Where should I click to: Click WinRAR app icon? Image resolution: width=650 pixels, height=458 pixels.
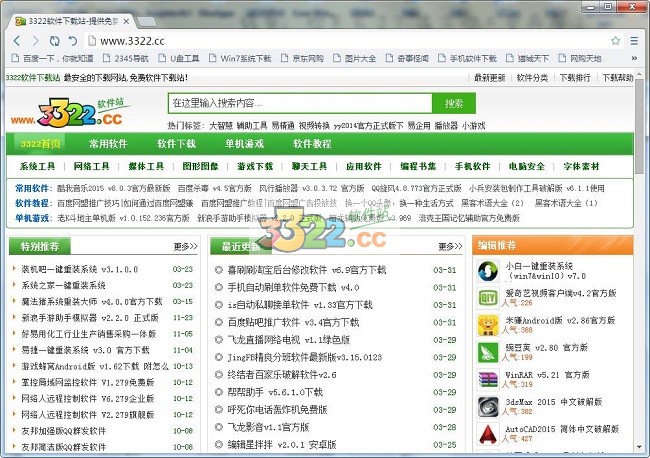coord(488,380)
